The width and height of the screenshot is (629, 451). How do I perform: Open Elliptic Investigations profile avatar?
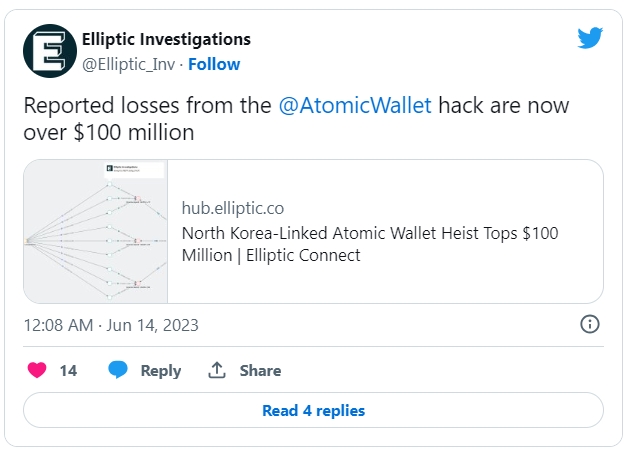click(50, 51)
